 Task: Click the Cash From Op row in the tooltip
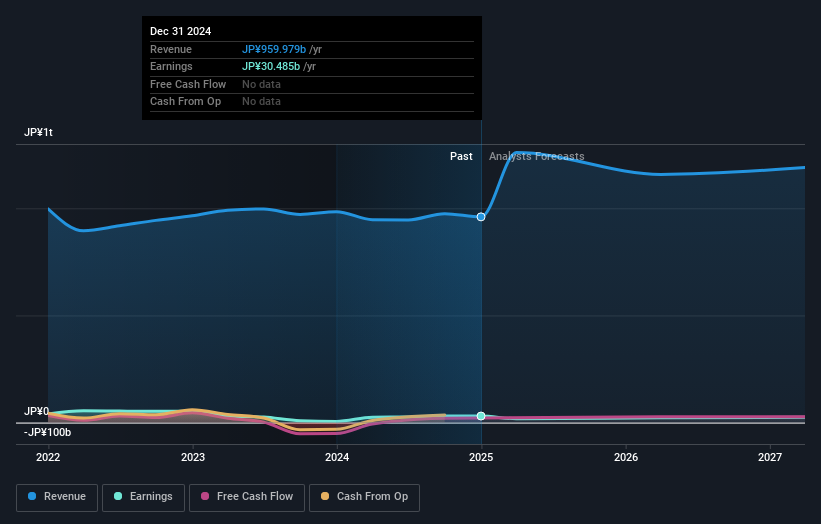(x=312, y=102)
